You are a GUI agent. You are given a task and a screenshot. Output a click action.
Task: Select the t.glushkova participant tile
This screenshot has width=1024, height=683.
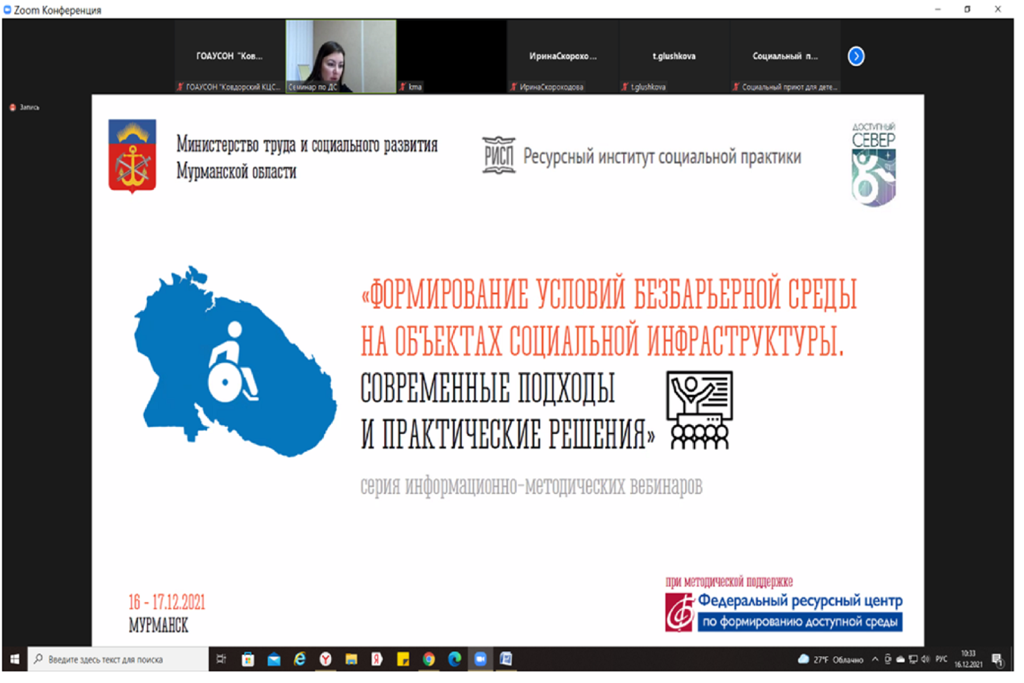673,56
